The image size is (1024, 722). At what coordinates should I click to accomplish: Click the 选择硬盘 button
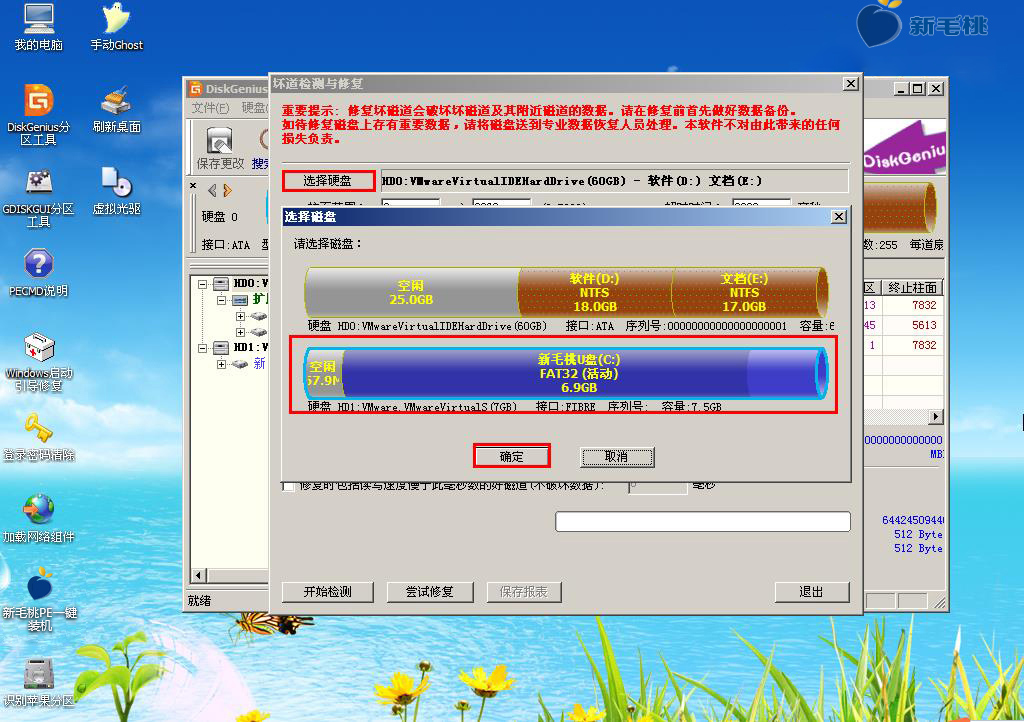tap(328, 181)
